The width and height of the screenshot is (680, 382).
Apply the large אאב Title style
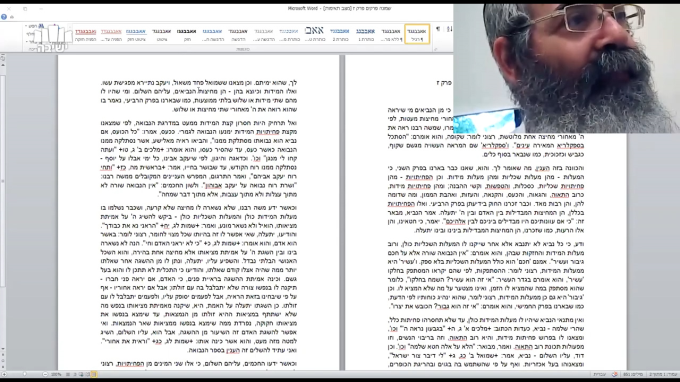[x=314, y=34]
